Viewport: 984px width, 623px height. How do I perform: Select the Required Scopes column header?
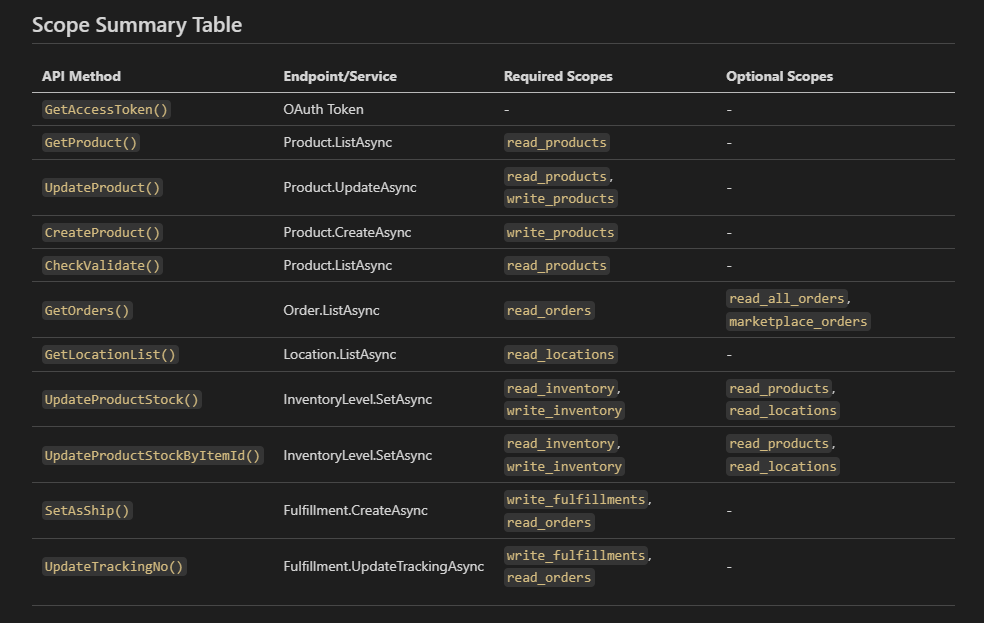click(x=558, y=76)
